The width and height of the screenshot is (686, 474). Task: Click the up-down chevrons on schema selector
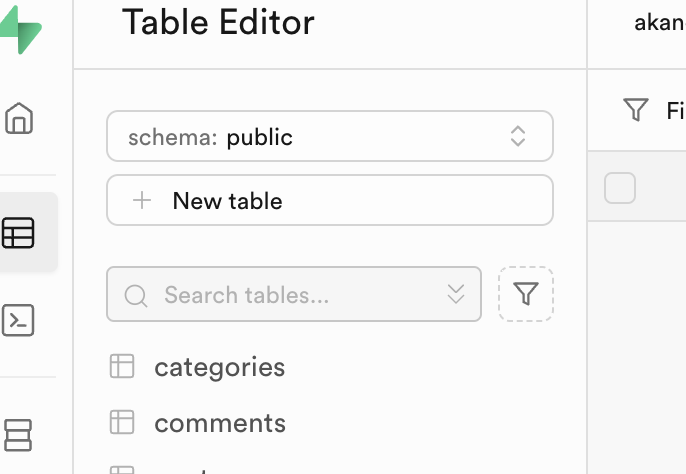518,136
